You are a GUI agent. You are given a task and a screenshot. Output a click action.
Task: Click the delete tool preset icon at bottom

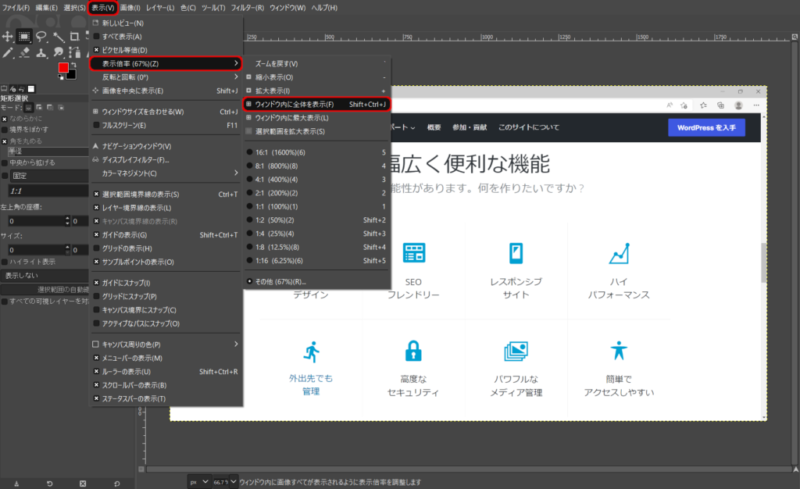click(83, 483)
